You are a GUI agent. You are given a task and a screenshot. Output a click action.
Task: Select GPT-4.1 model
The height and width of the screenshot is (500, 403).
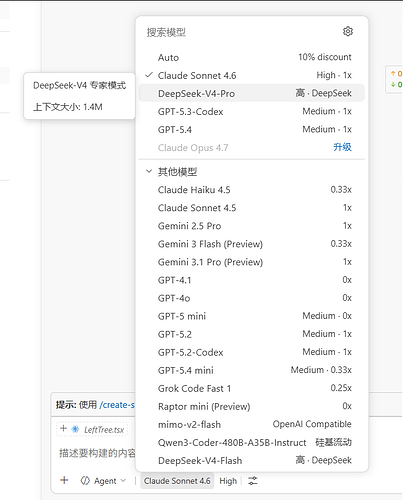coord(252,280)
